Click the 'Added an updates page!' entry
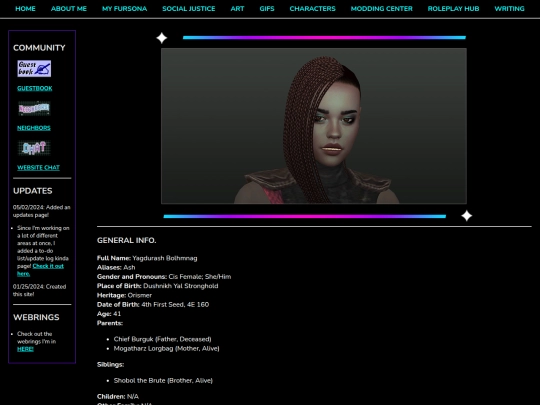This screenshot has width=540, height=405. click(x=41, y=211)
